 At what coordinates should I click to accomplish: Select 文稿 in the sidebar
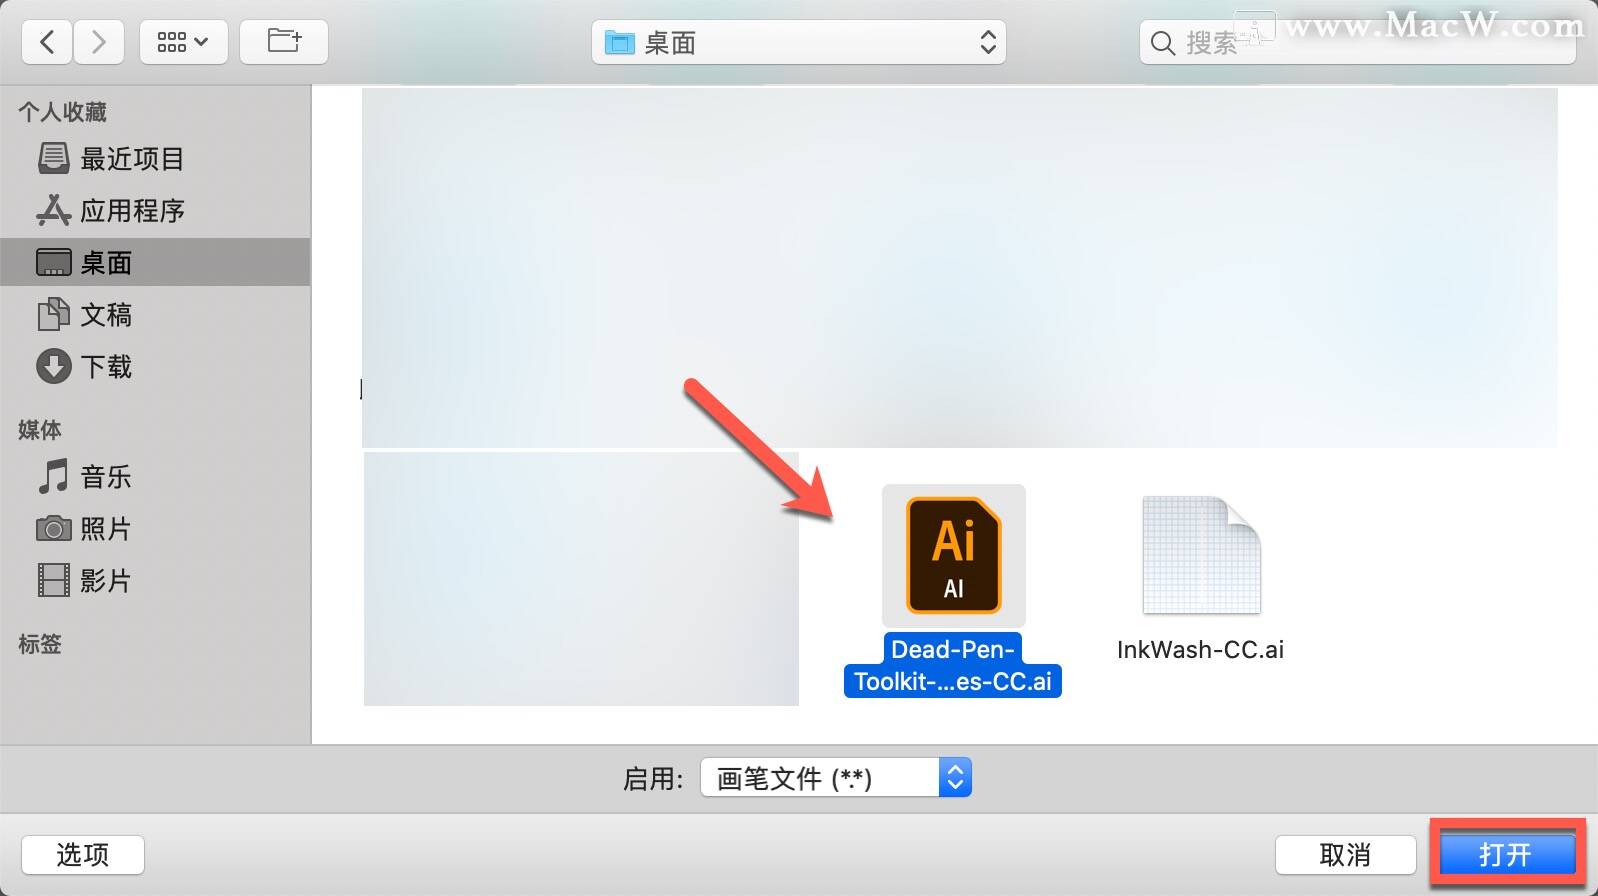pos(155,315)
